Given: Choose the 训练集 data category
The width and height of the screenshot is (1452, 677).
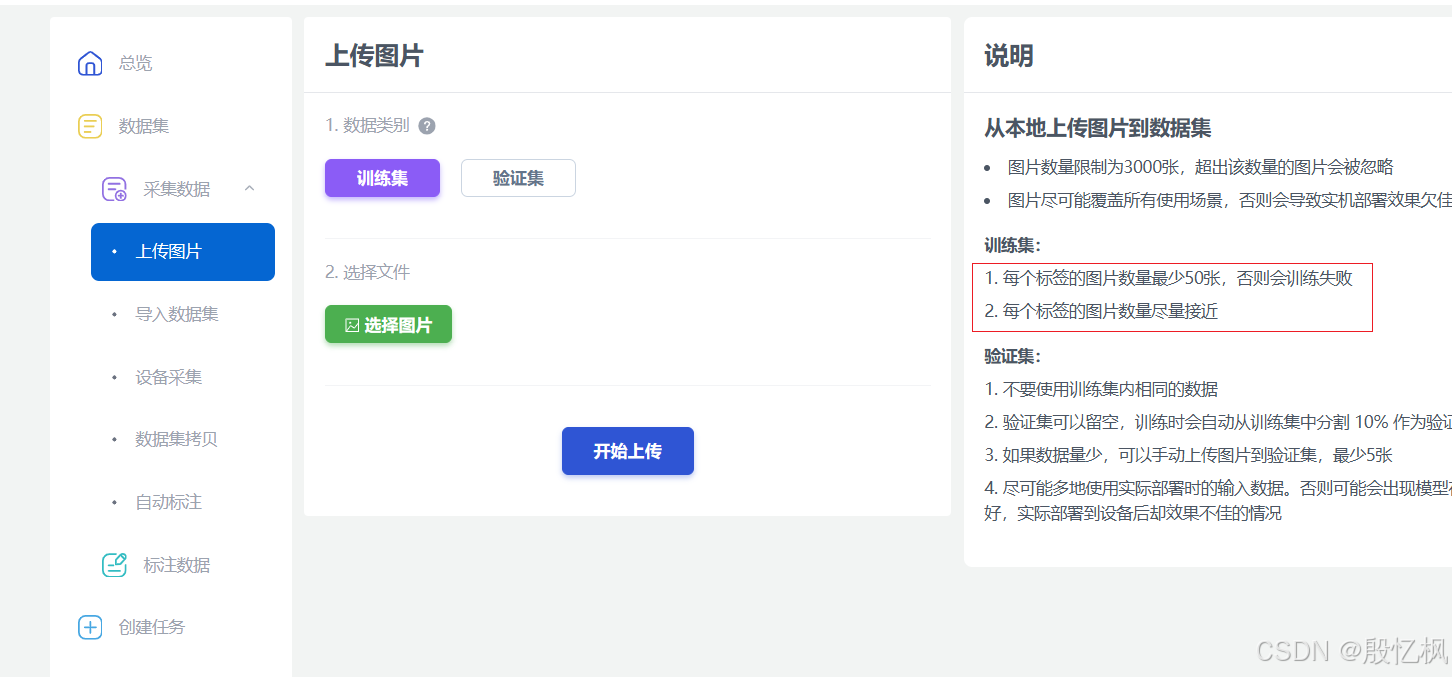Looking at the screenshot, I should [382, 178].
